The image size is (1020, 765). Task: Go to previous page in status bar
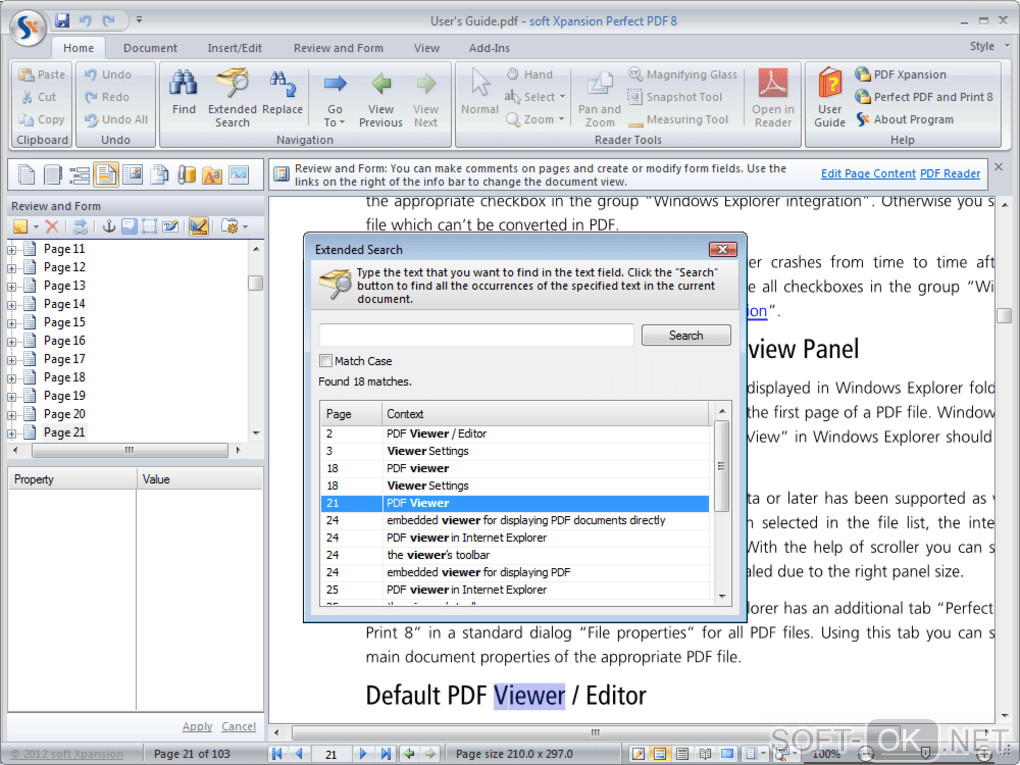point(299,753)
